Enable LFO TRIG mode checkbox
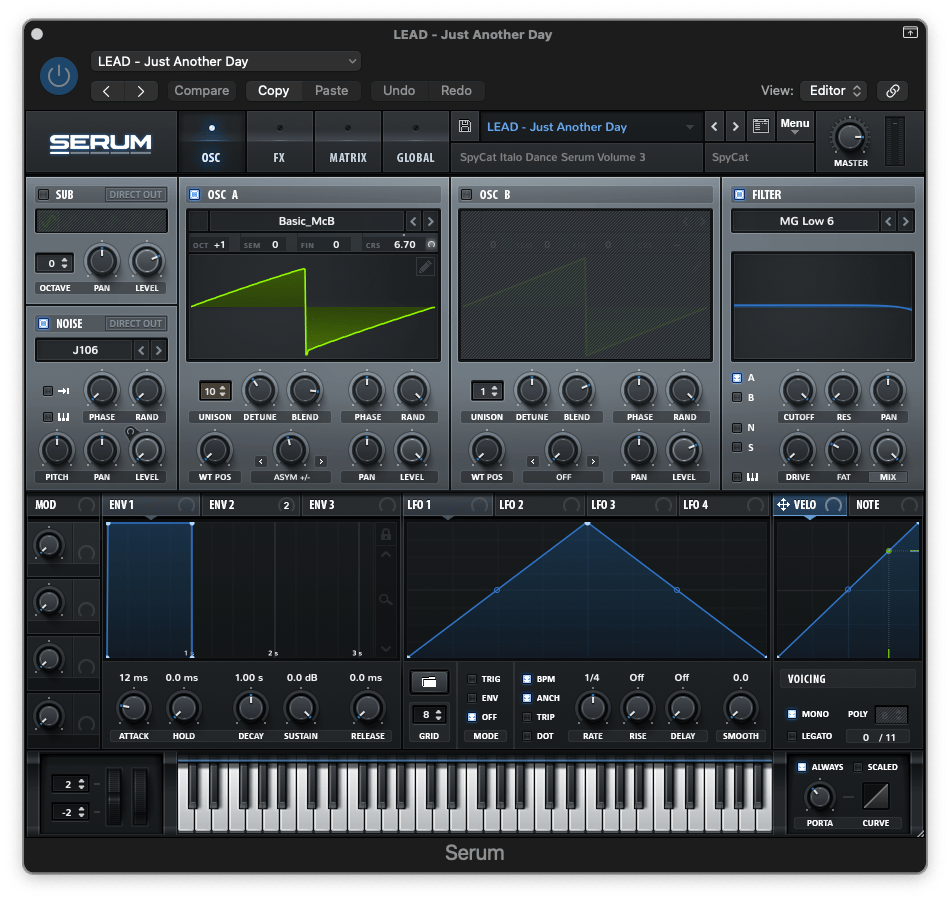950x901 pixels. [472, 679]
